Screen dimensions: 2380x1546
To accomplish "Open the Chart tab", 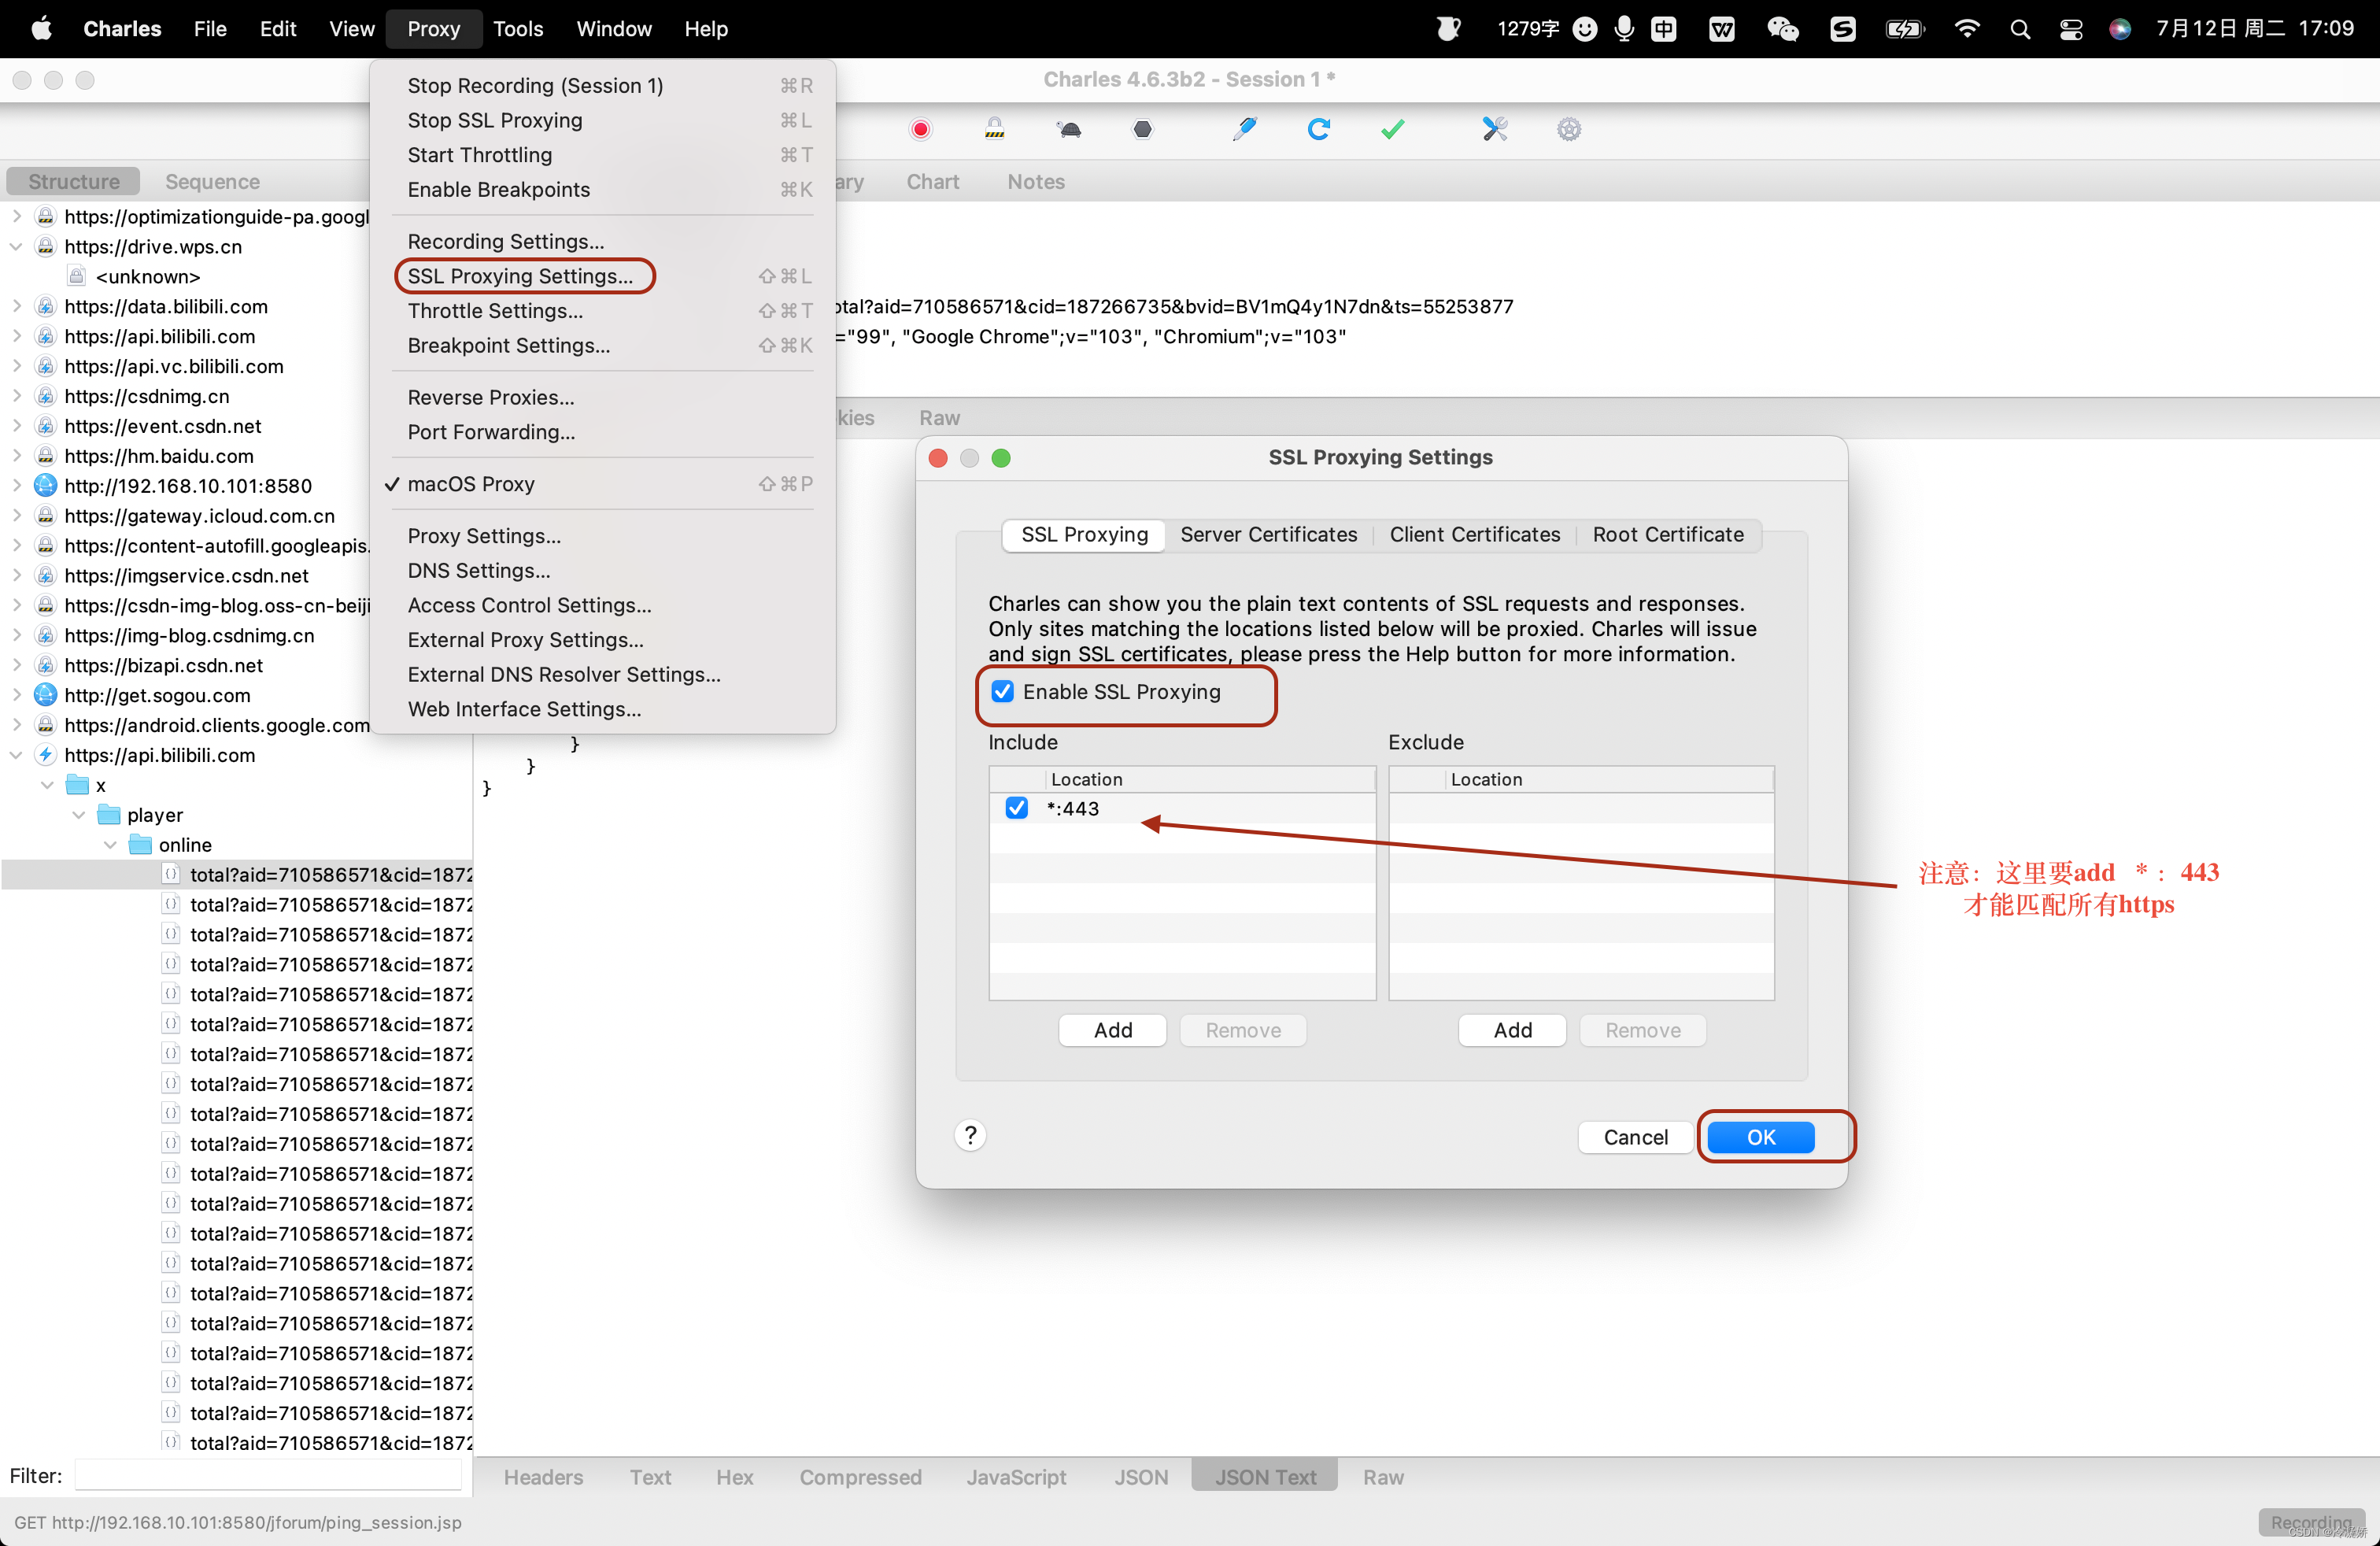I will (932, 182).
